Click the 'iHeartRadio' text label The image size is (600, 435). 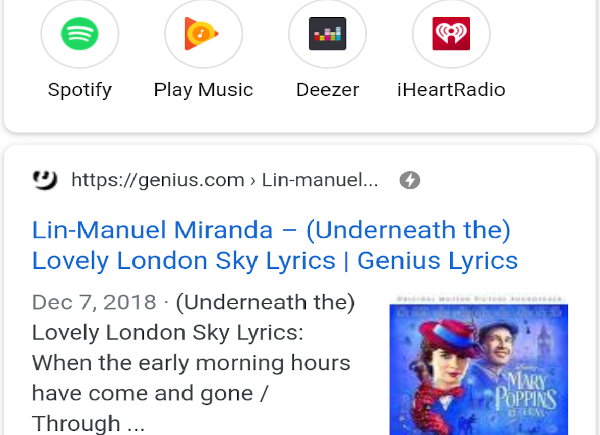coord(451,90)
